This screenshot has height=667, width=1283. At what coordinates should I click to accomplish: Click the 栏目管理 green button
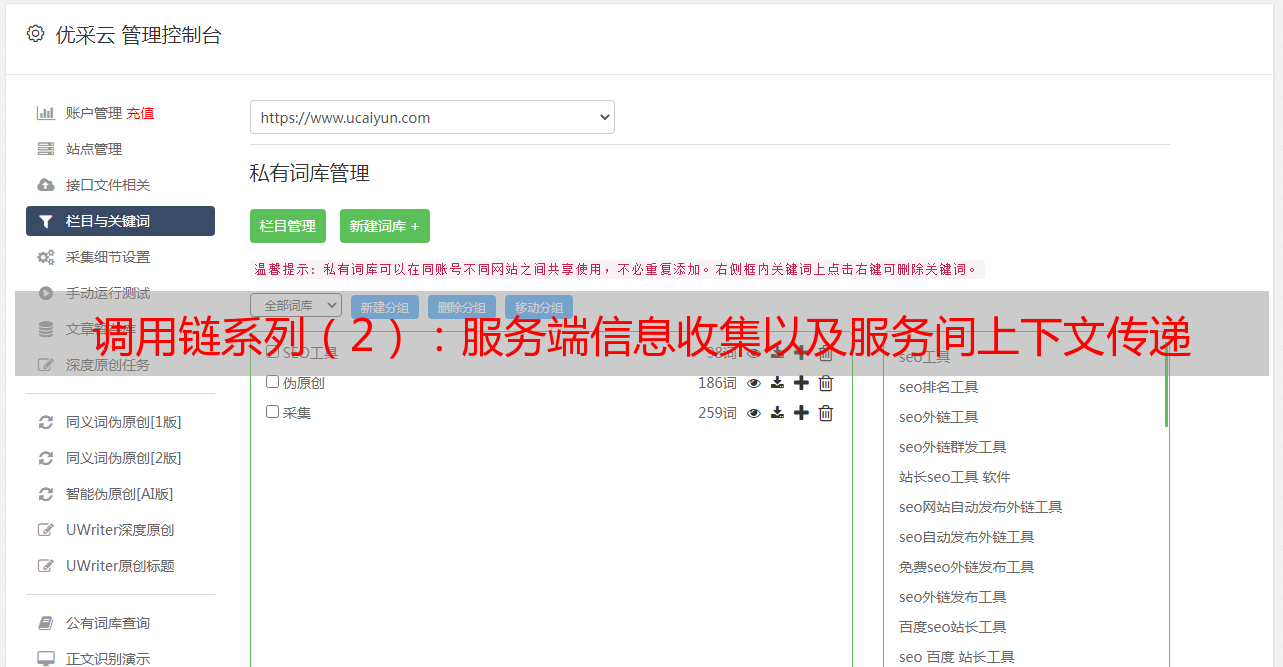[288, 226]
